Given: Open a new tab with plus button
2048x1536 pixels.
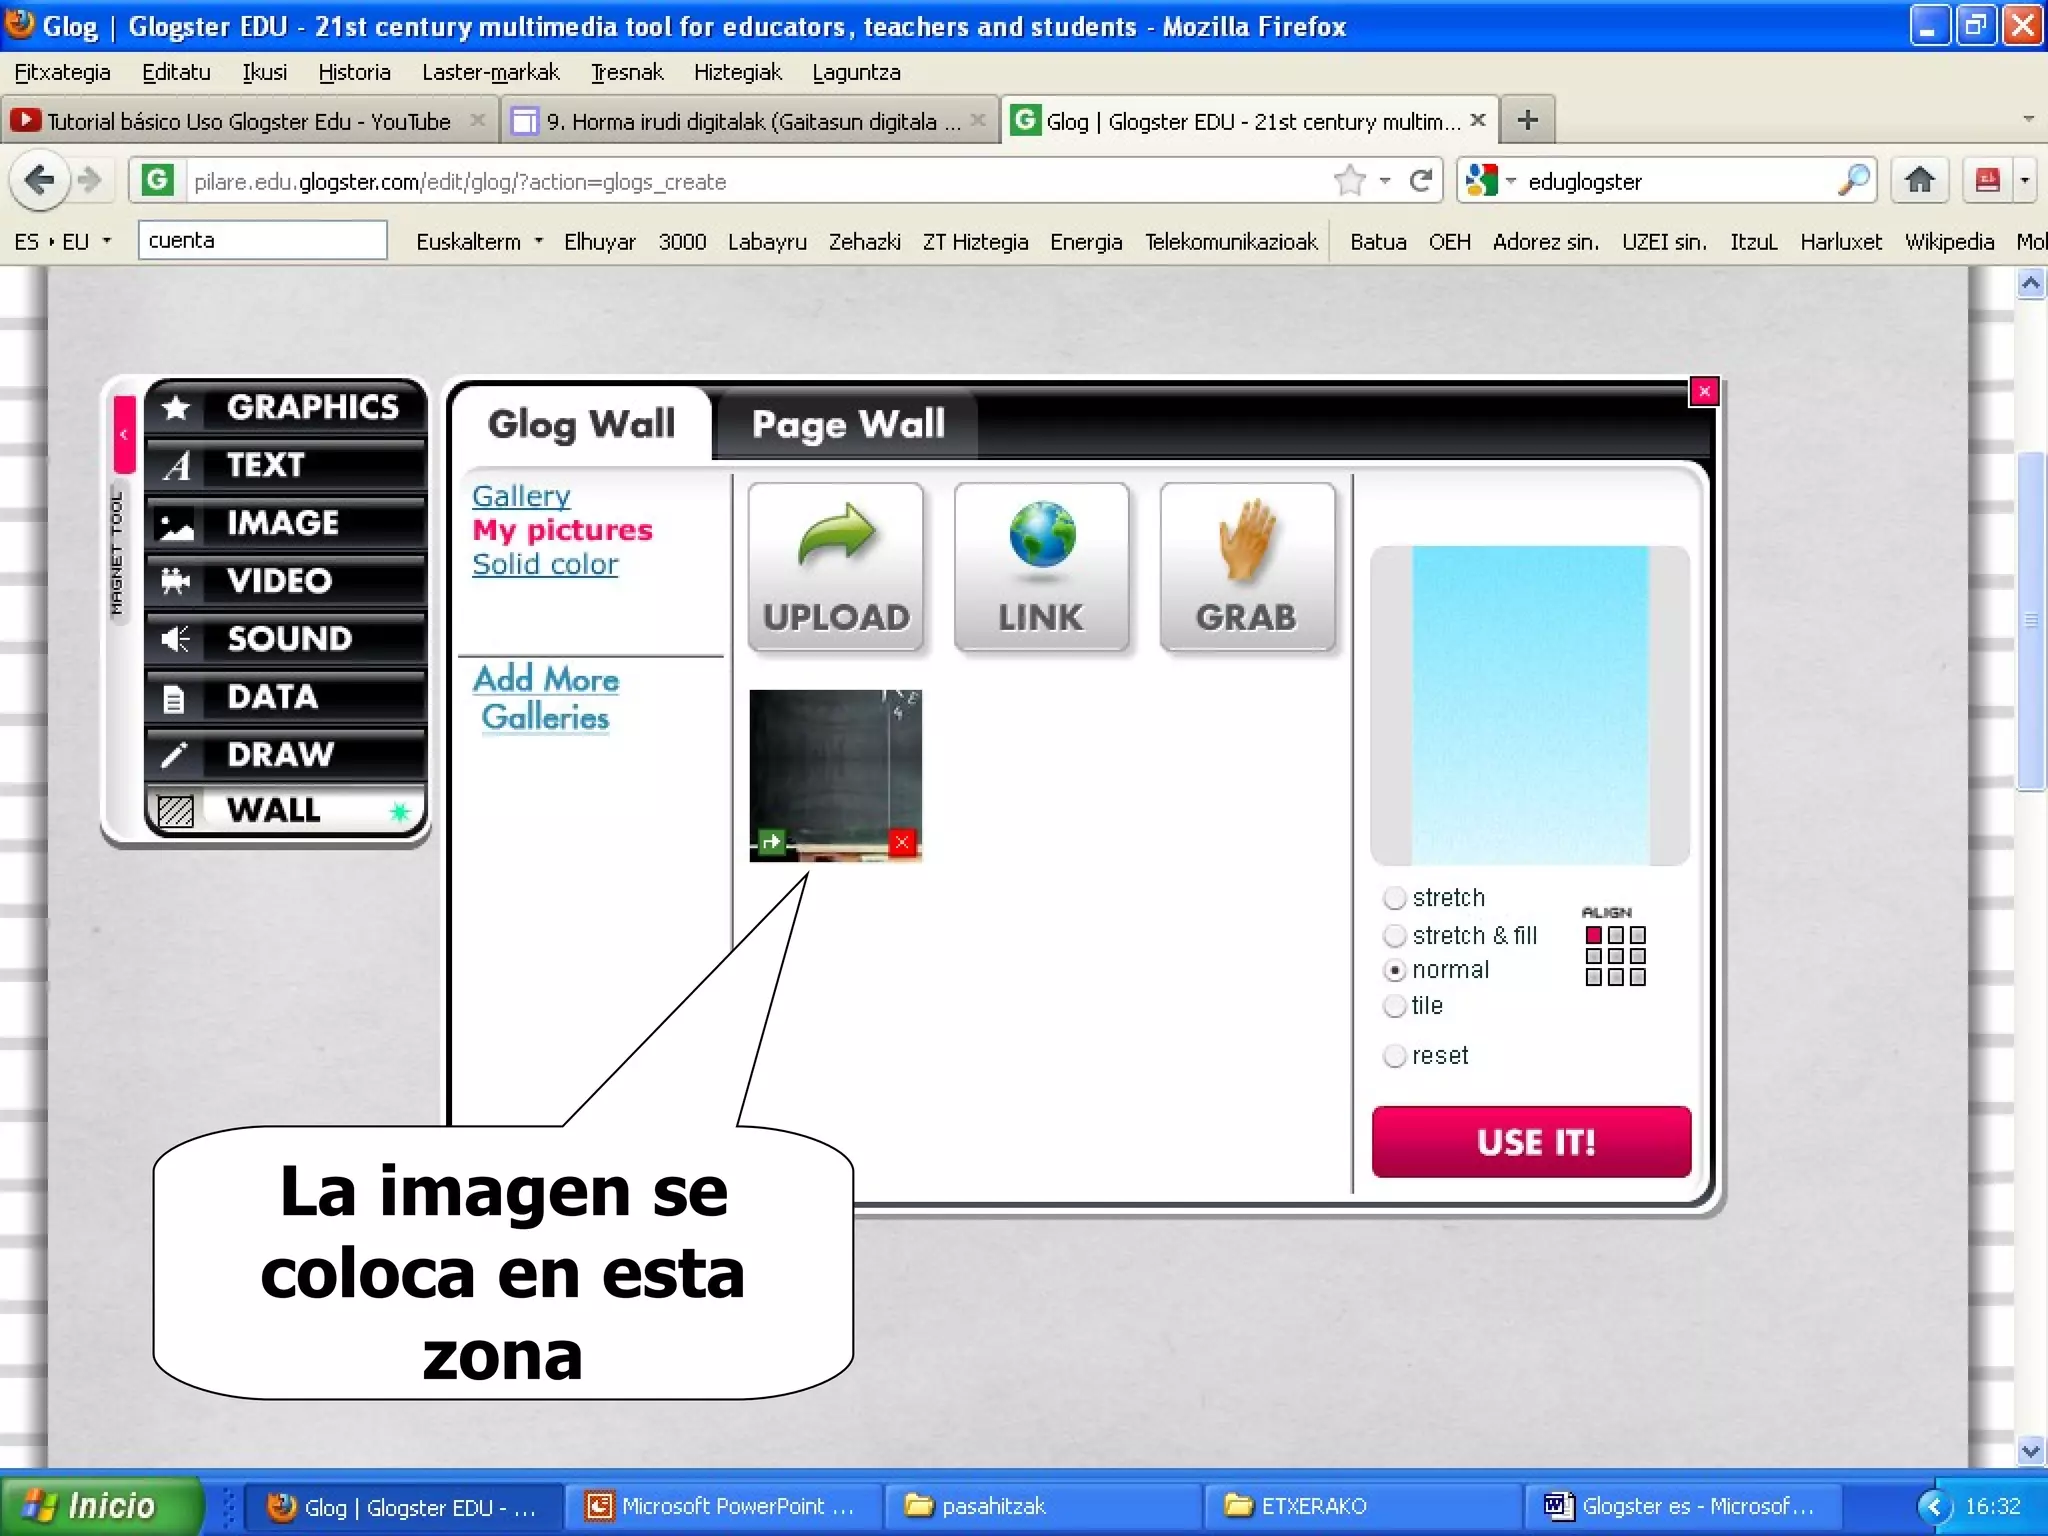Looking at the screenshot, I should click(1527, 121).
